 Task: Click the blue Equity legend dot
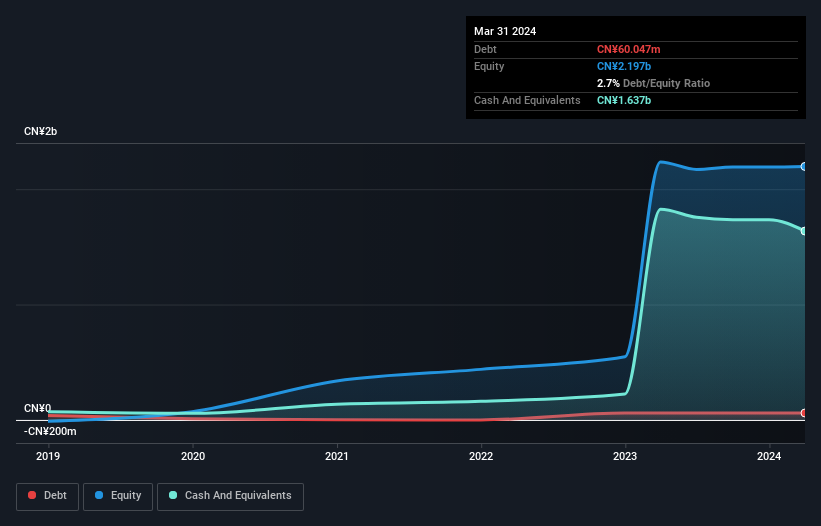pos(99,495)
